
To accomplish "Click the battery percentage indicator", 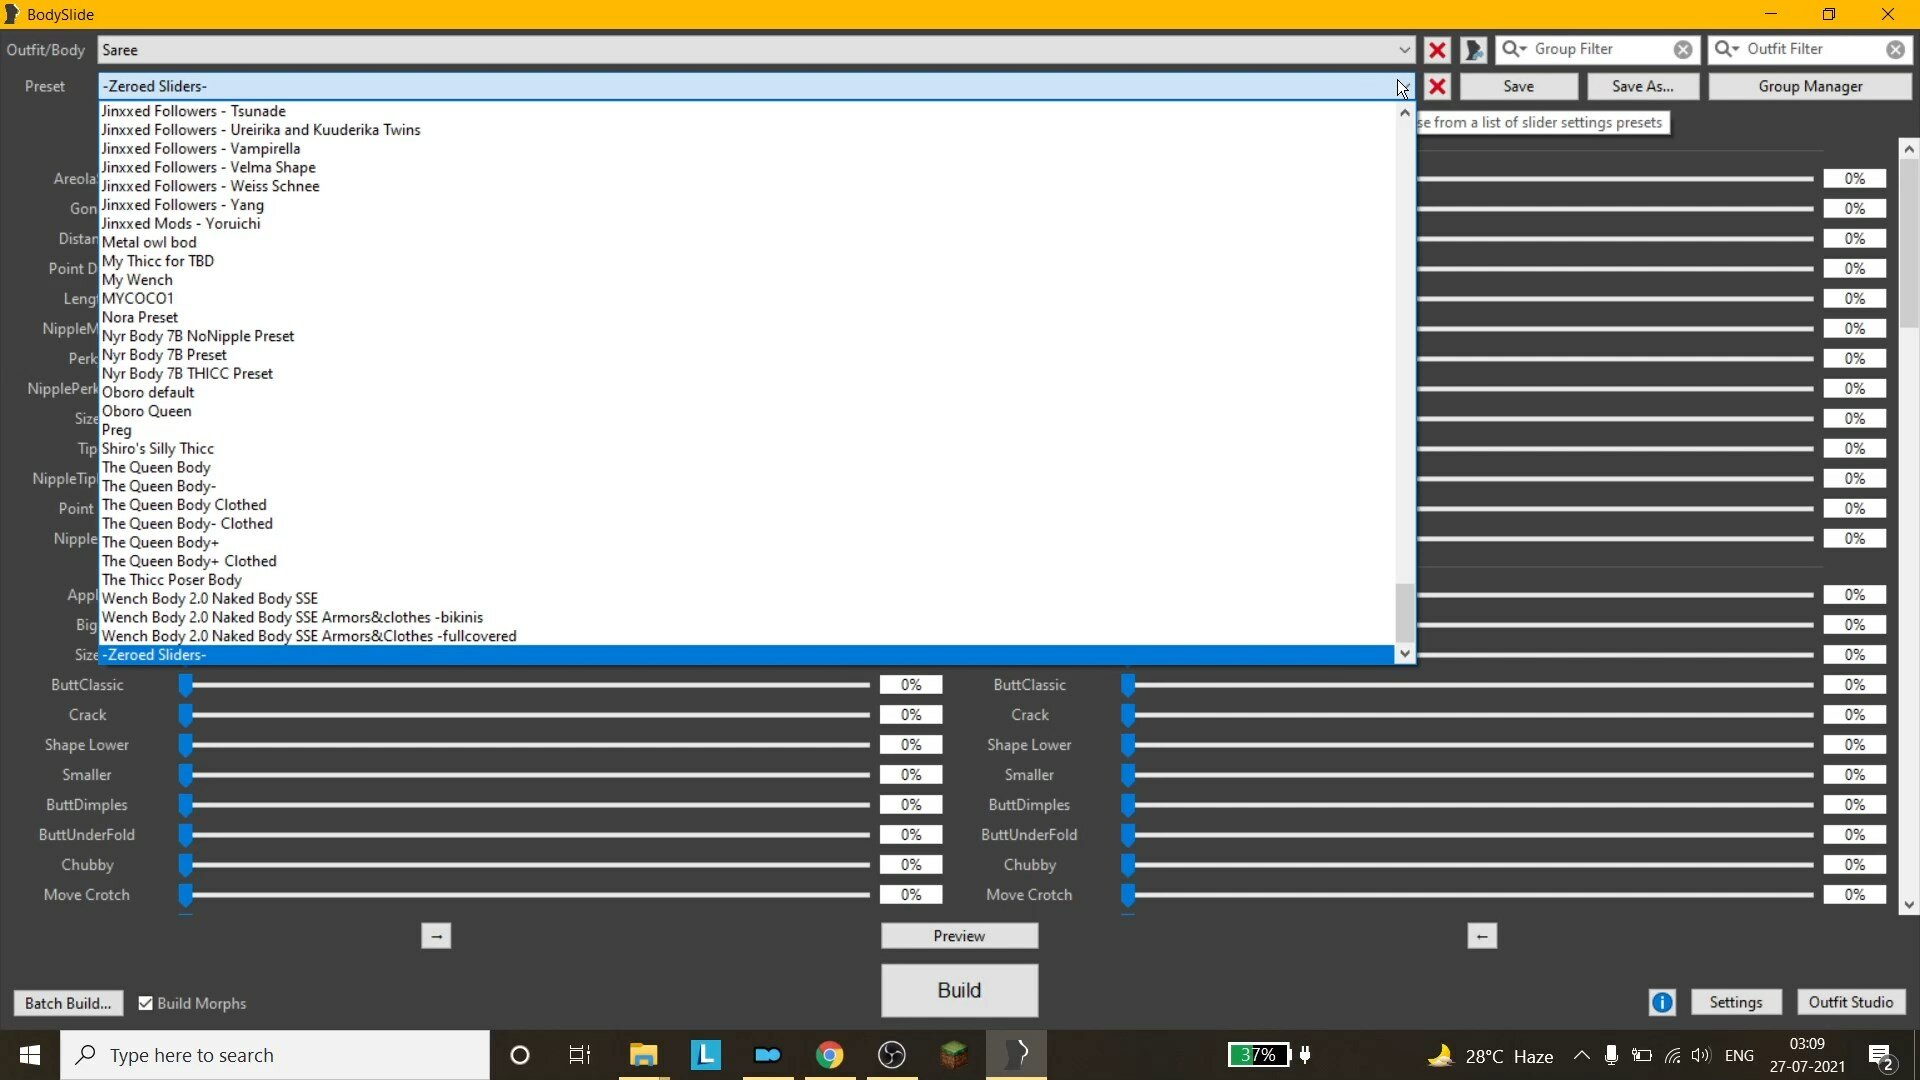I will pyautogui.click(x=1258, y=1055).
